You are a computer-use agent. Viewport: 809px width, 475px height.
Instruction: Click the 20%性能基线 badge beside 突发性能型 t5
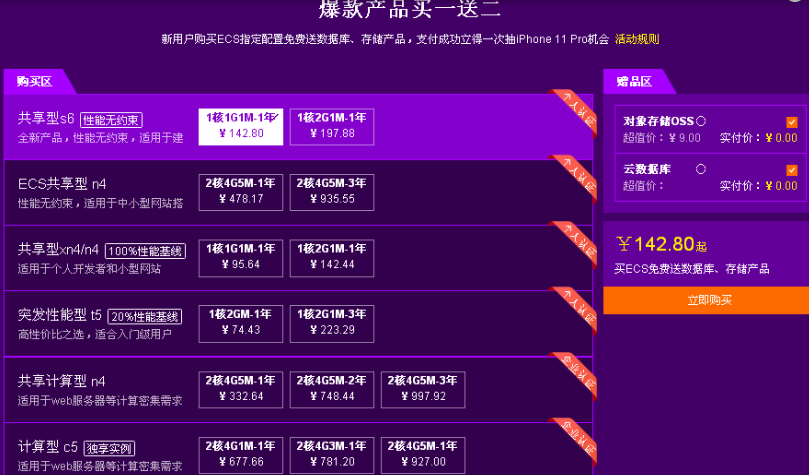click(144, 316)
